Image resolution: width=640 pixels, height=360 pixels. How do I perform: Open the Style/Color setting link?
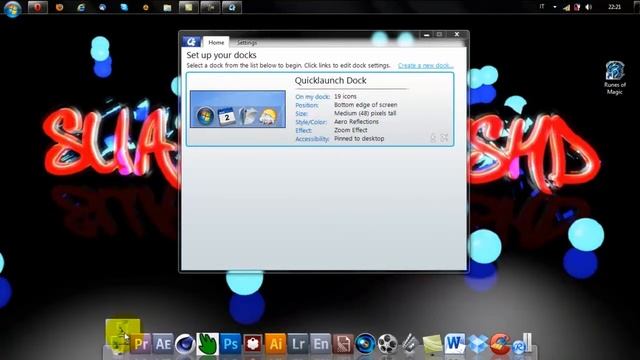tap(311, 122)
